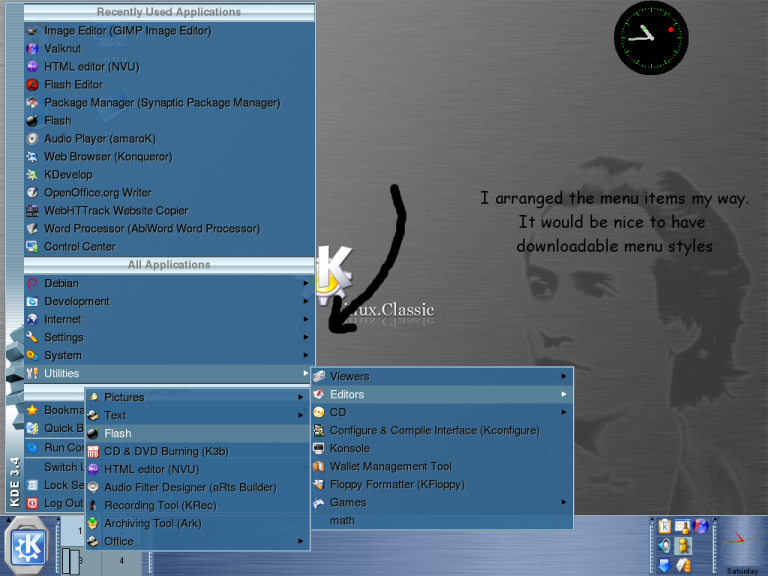Open the KDE K menu button

tap(28, 546)
